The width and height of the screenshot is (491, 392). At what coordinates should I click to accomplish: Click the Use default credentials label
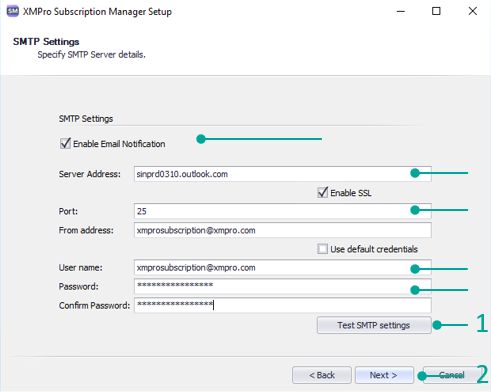pos(374,249)
